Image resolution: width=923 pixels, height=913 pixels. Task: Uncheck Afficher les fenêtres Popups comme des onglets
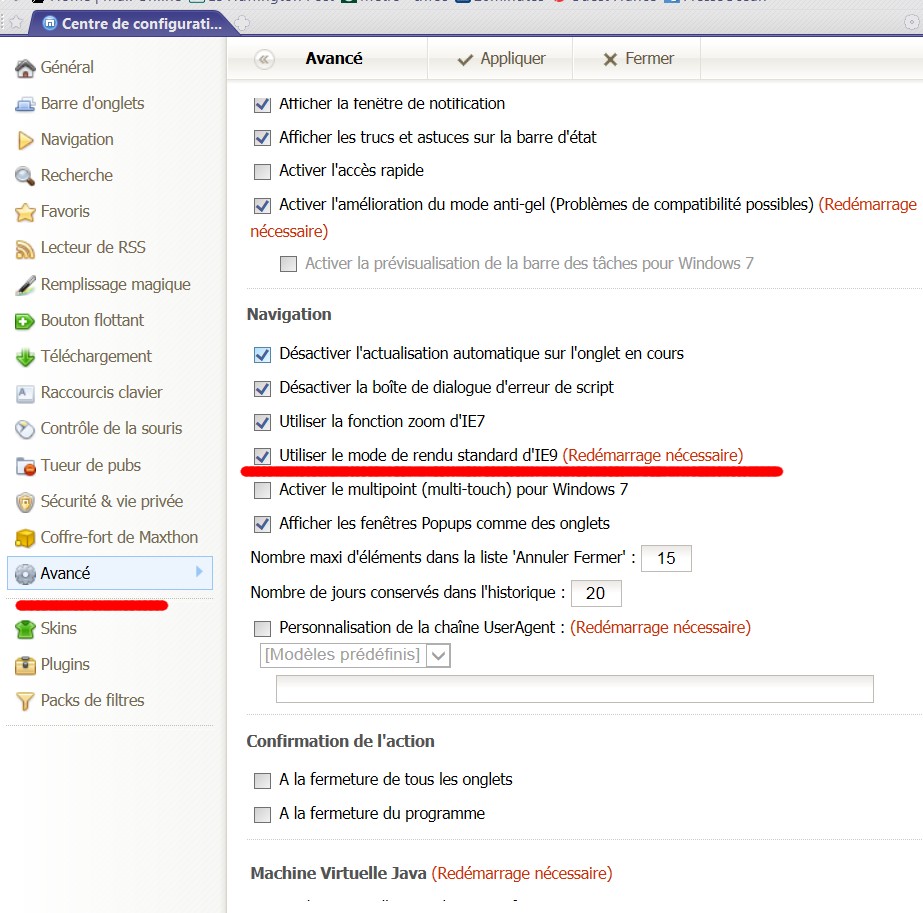(262, 524)
